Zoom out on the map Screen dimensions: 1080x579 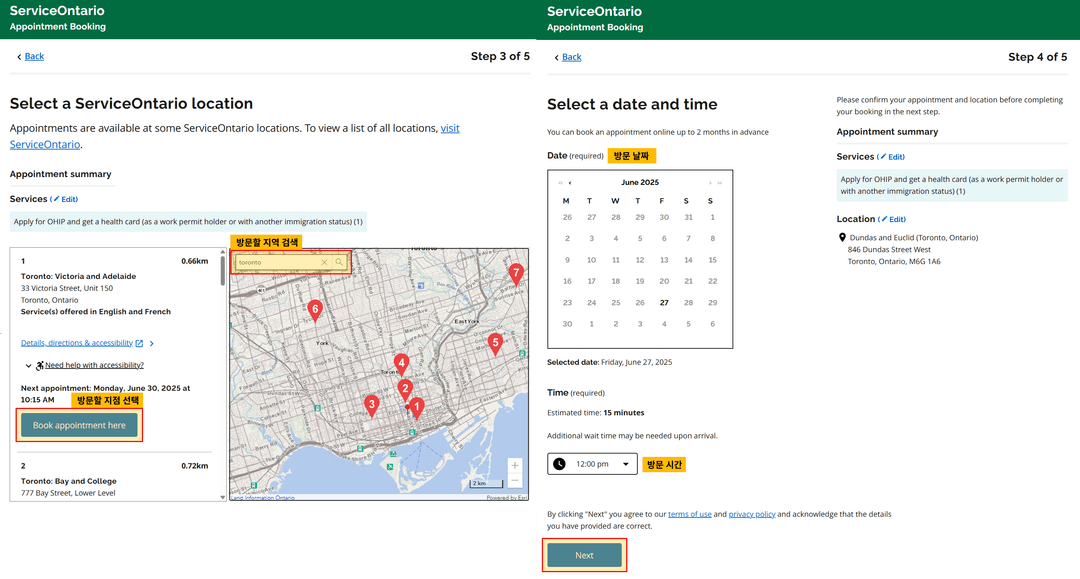click(514, 480)
